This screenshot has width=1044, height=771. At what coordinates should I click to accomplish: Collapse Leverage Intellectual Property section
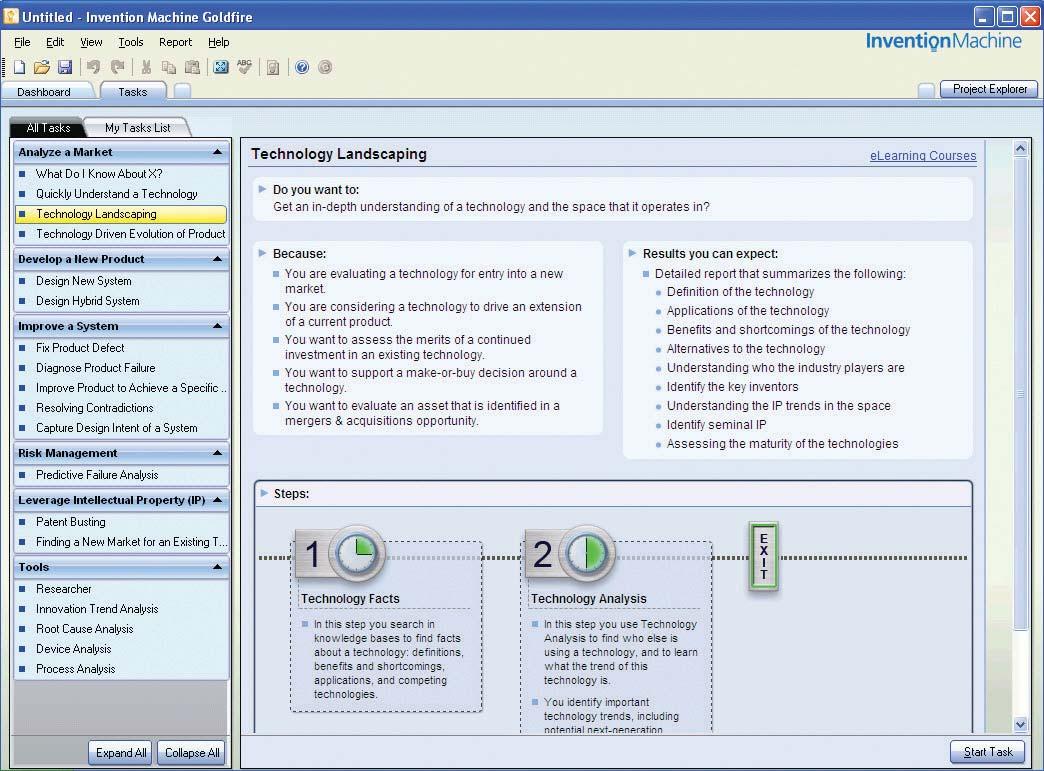pos(217,500)
